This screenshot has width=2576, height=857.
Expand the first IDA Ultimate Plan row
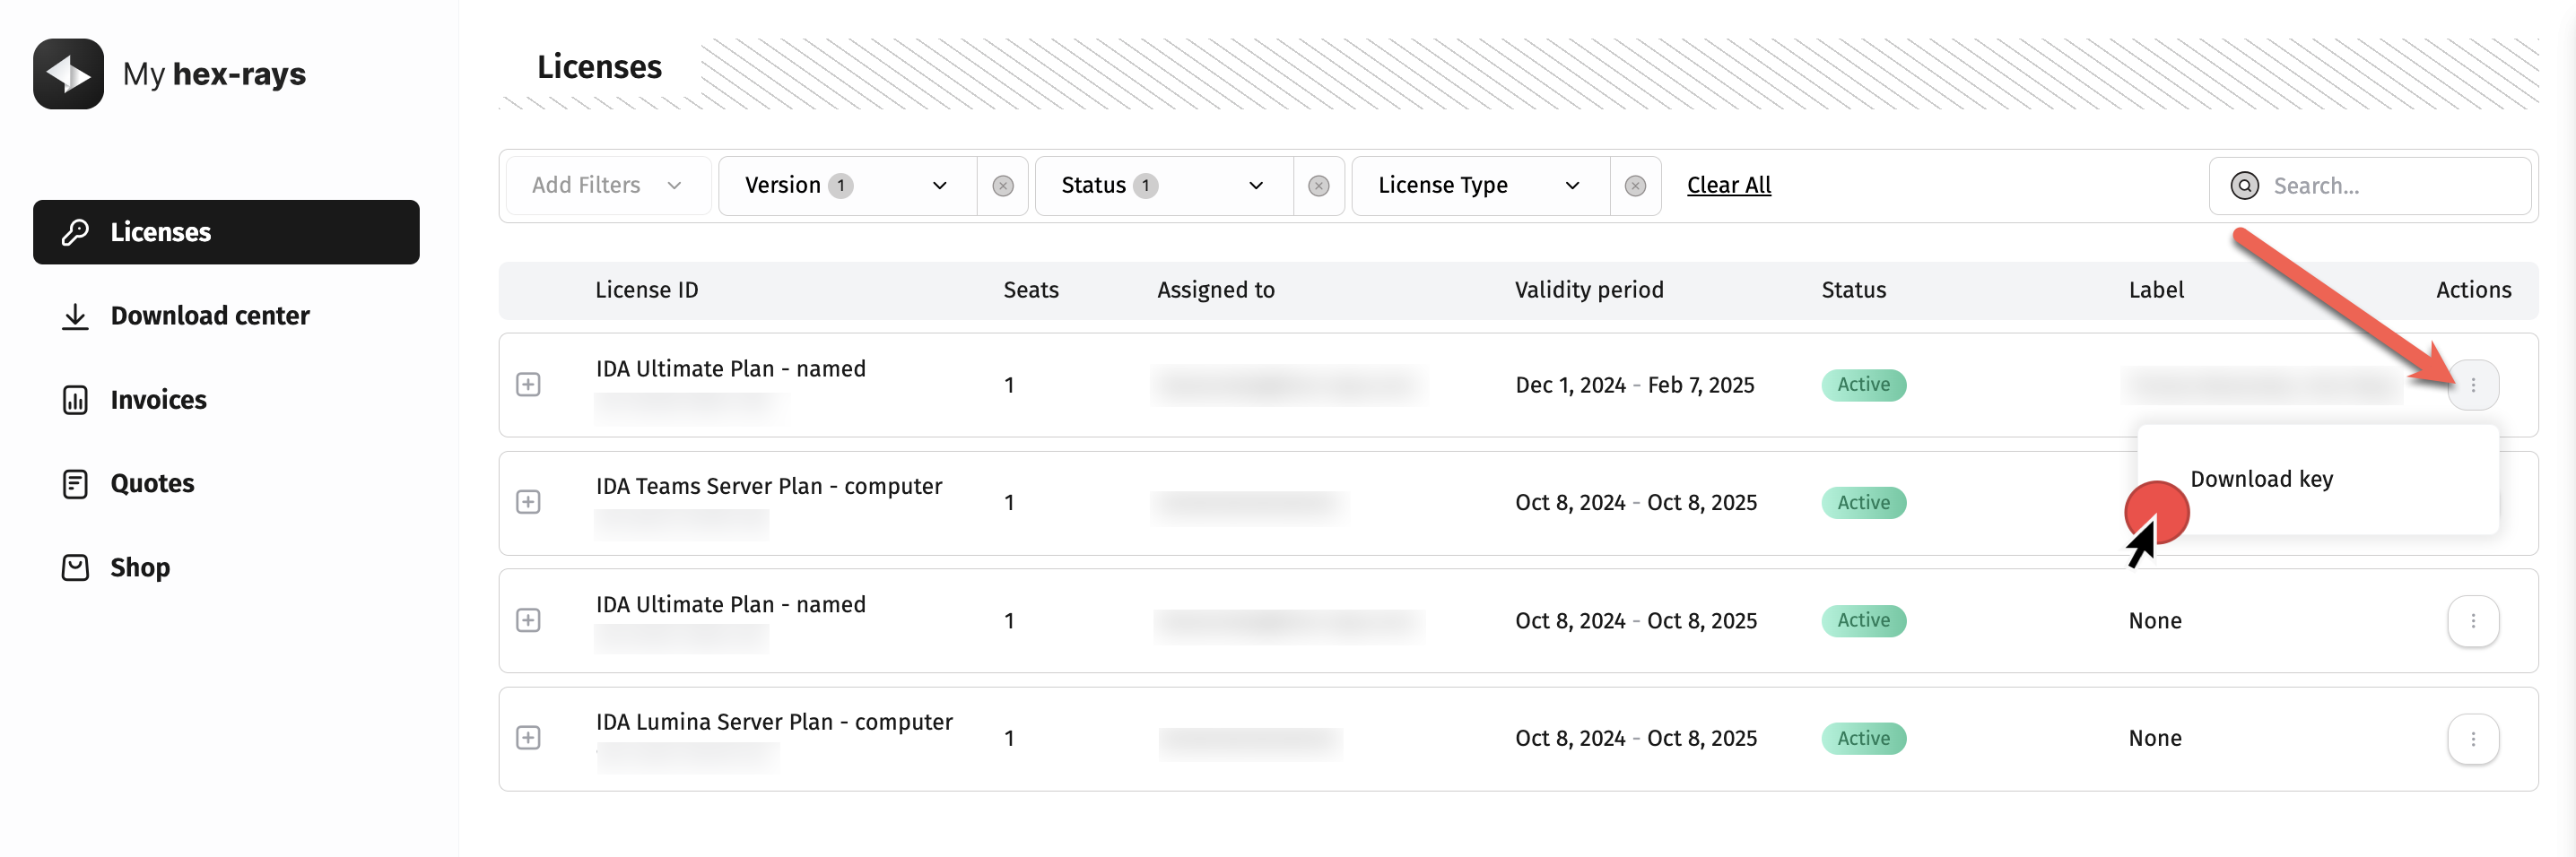528,385
